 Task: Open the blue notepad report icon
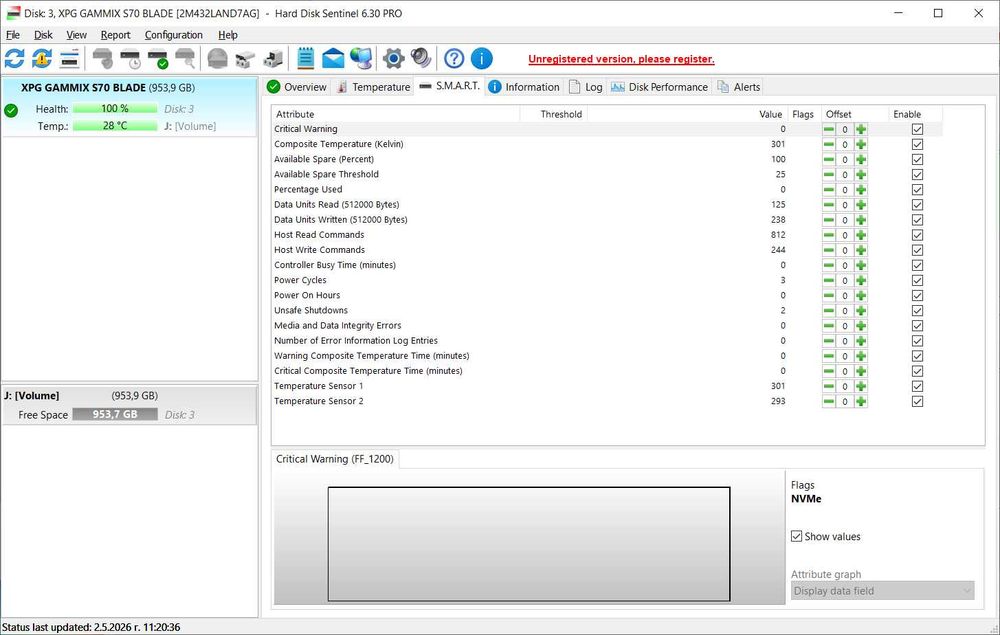(x=305, y=59)
